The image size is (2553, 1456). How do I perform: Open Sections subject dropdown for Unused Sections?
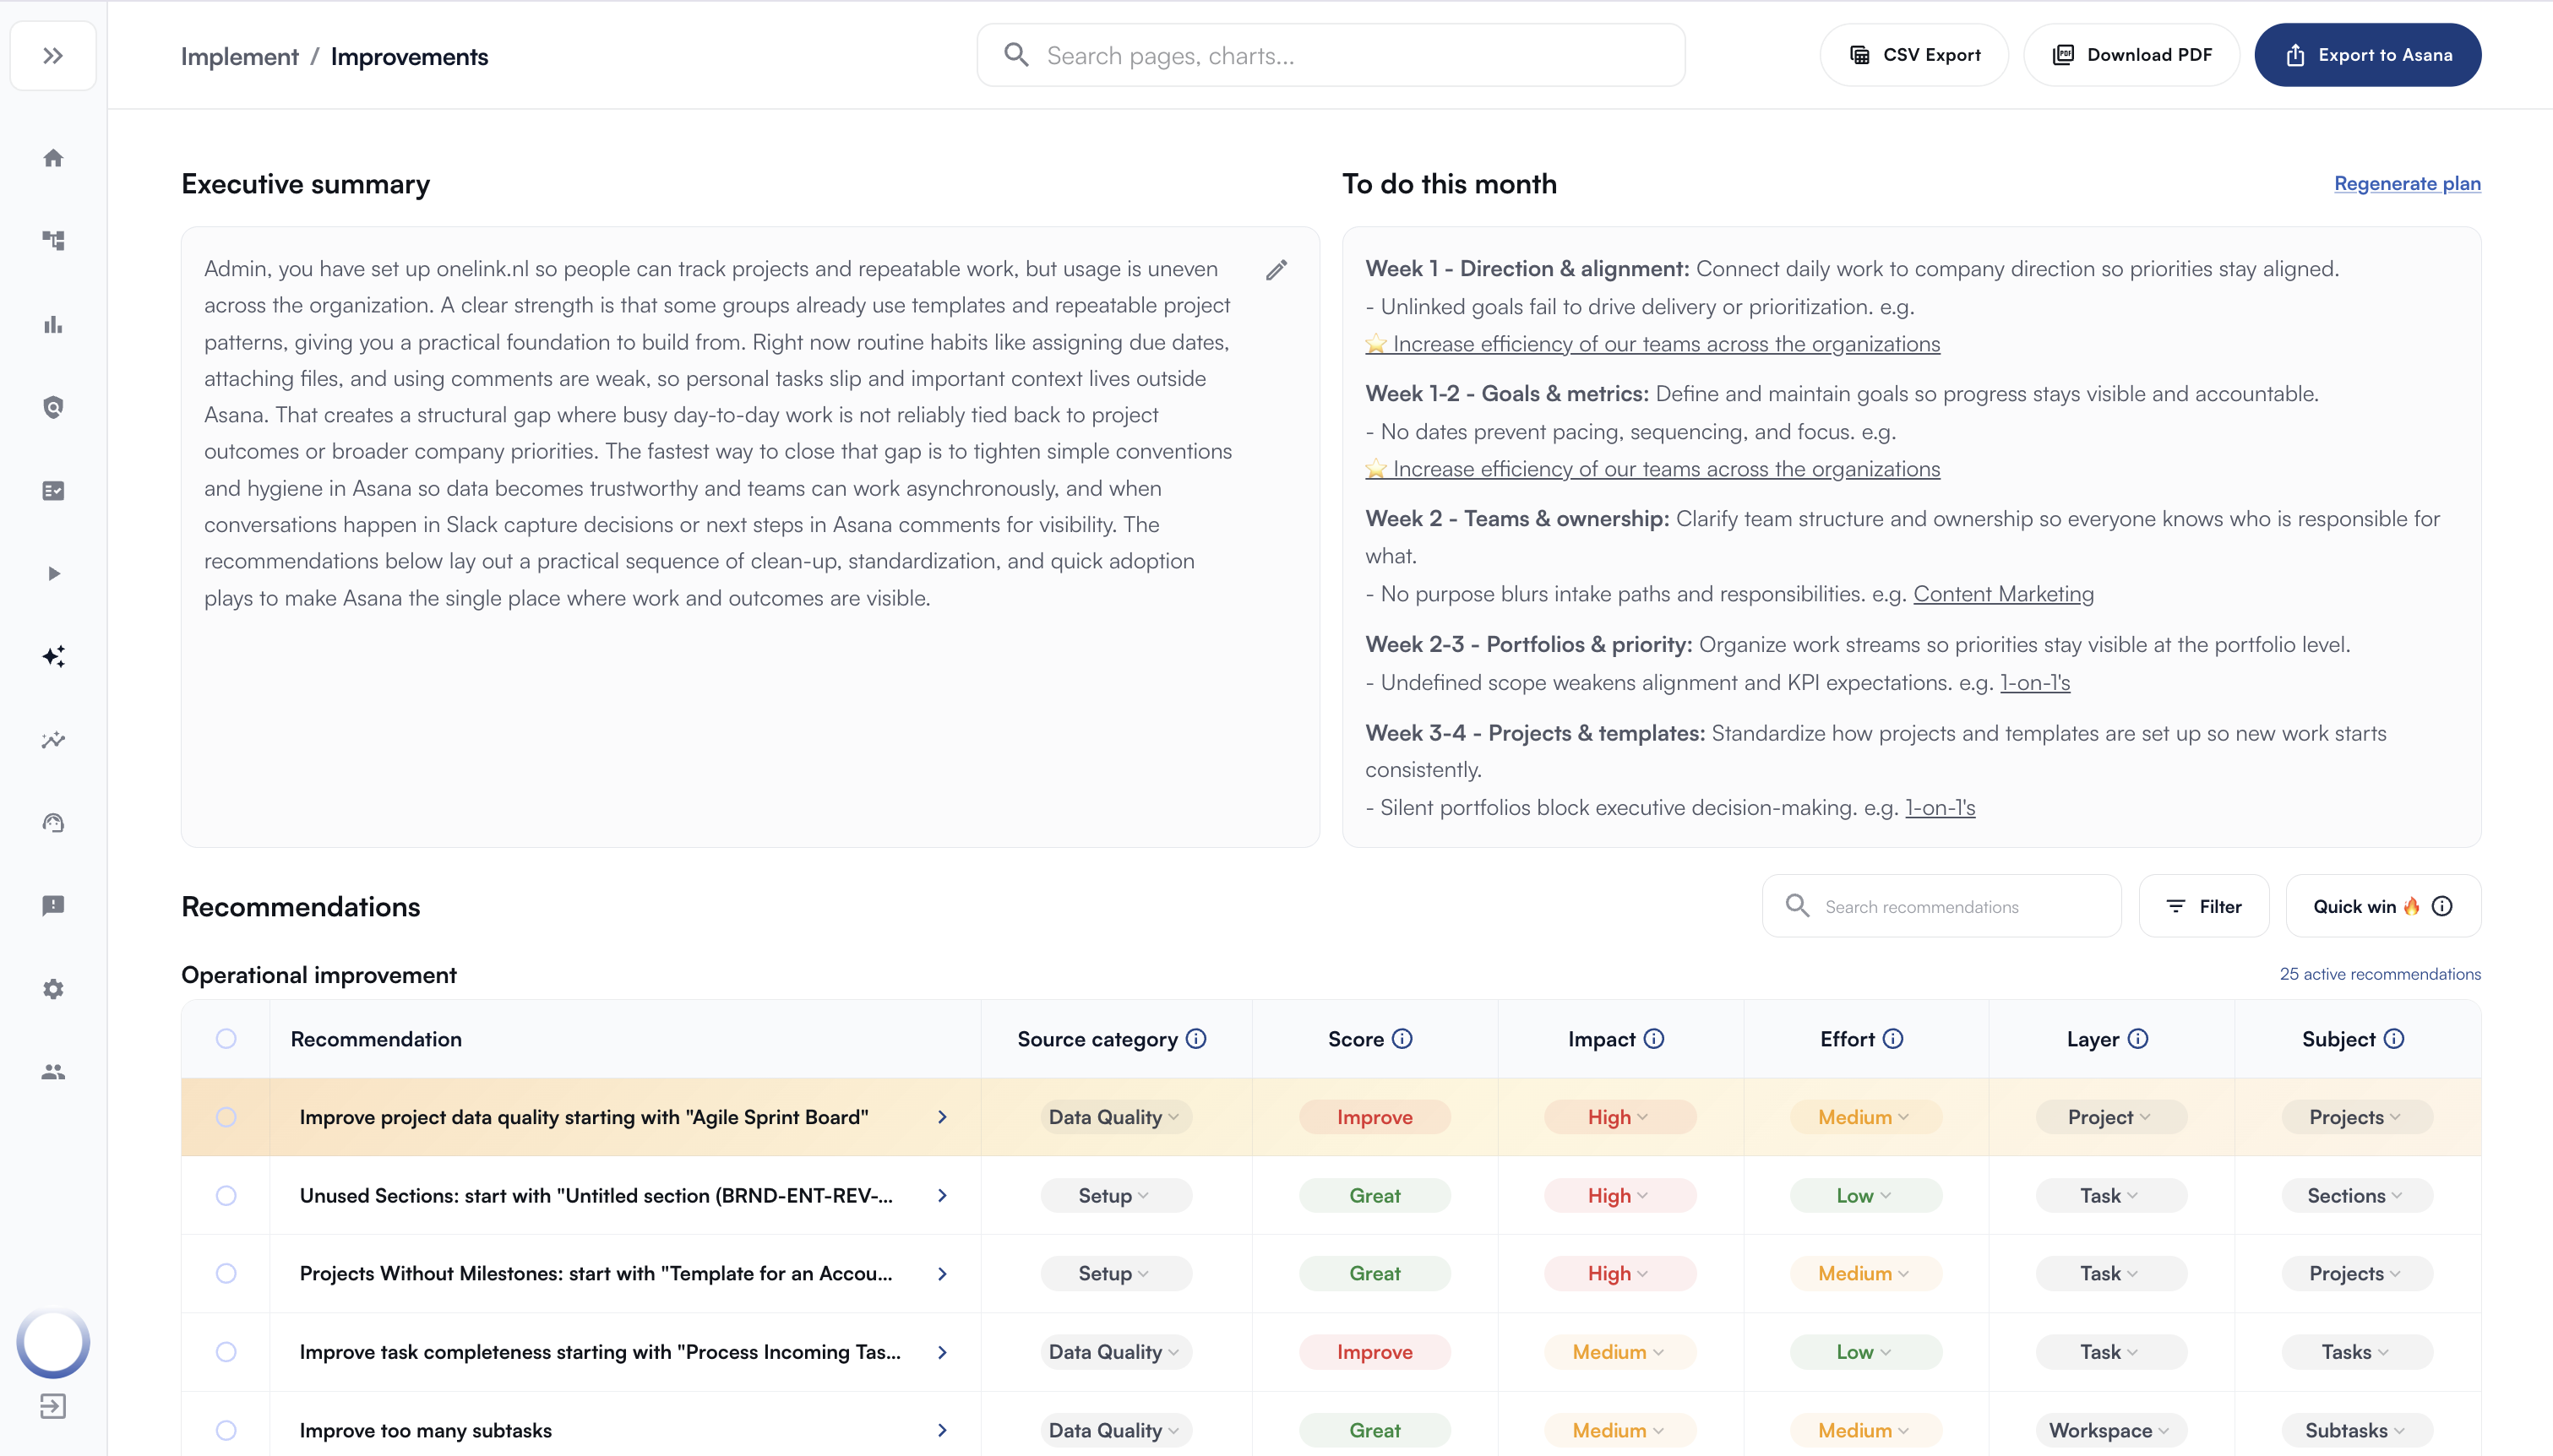(x=2356, y=1196)
